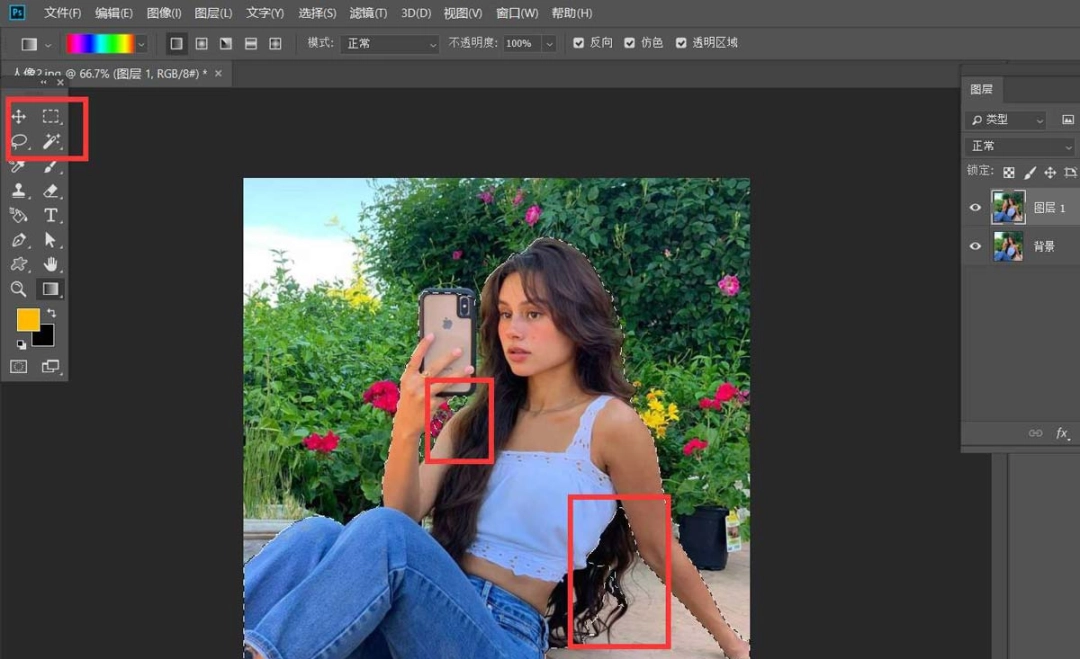Image resolution: width=1080 pixels, height=659 pixels.
Task: Open the yellow foreground color swatch
Action: point(28,319)
